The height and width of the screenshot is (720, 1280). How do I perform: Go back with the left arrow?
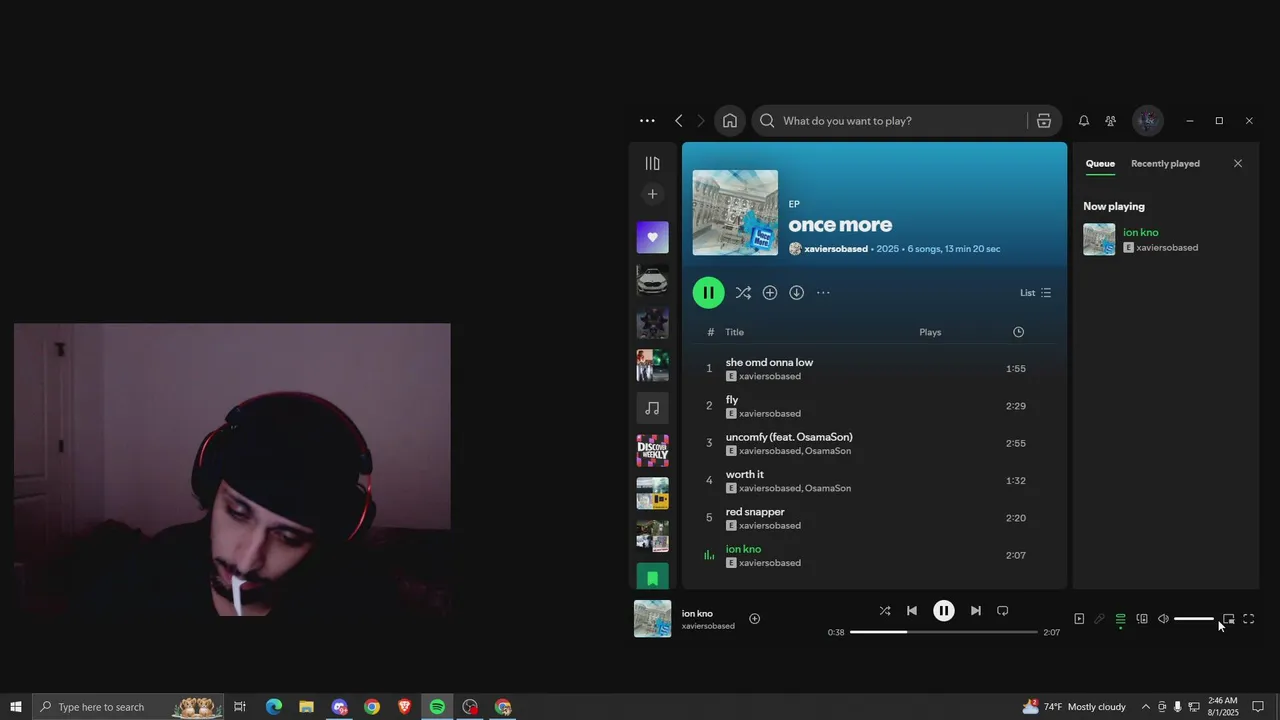tap(678, 121)
